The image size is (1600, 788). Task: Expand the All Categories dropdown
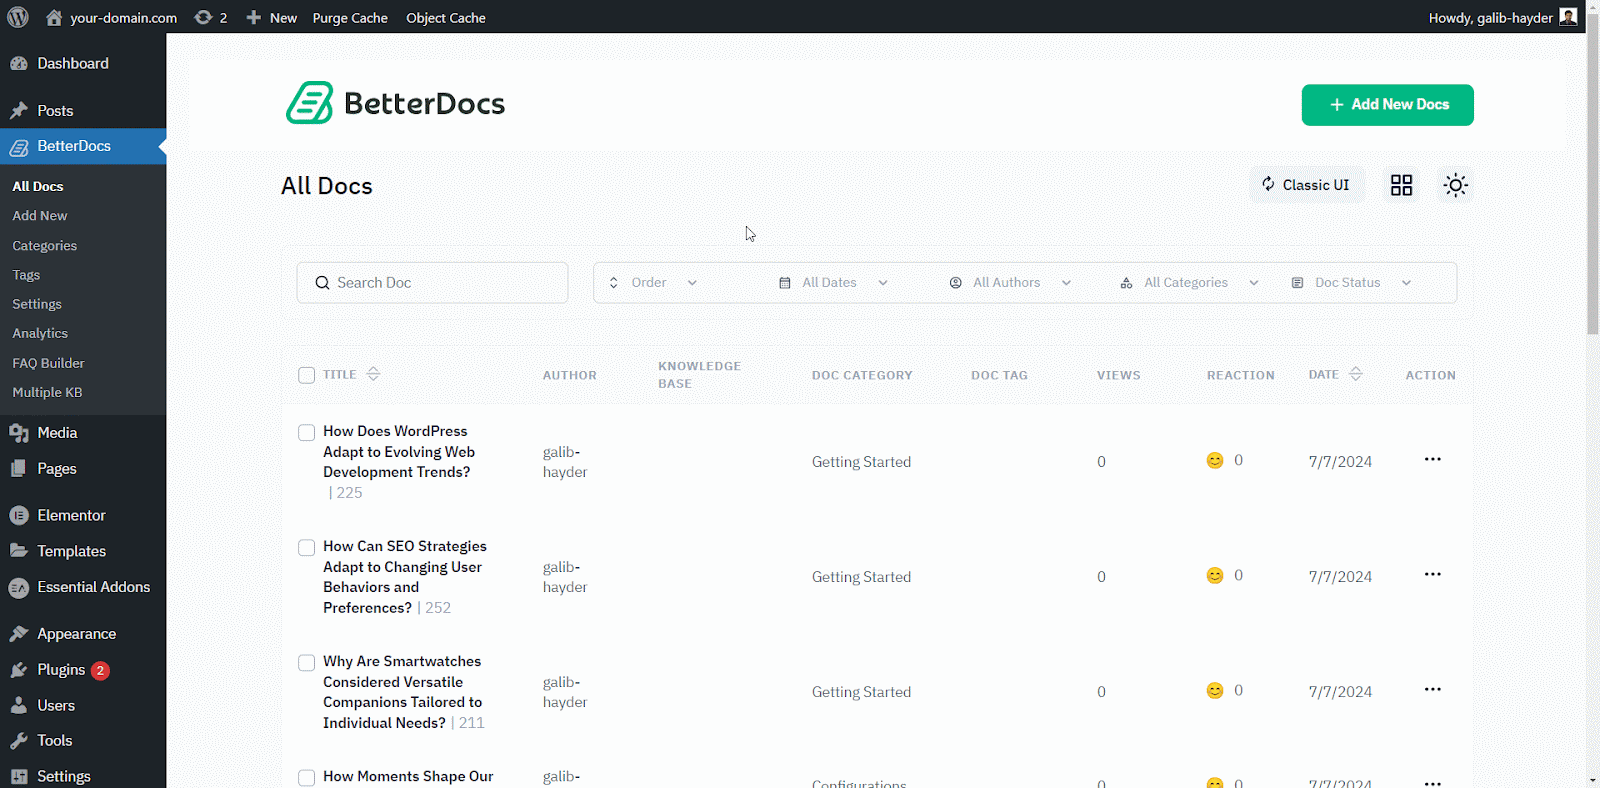click(x=1189, y=283)
